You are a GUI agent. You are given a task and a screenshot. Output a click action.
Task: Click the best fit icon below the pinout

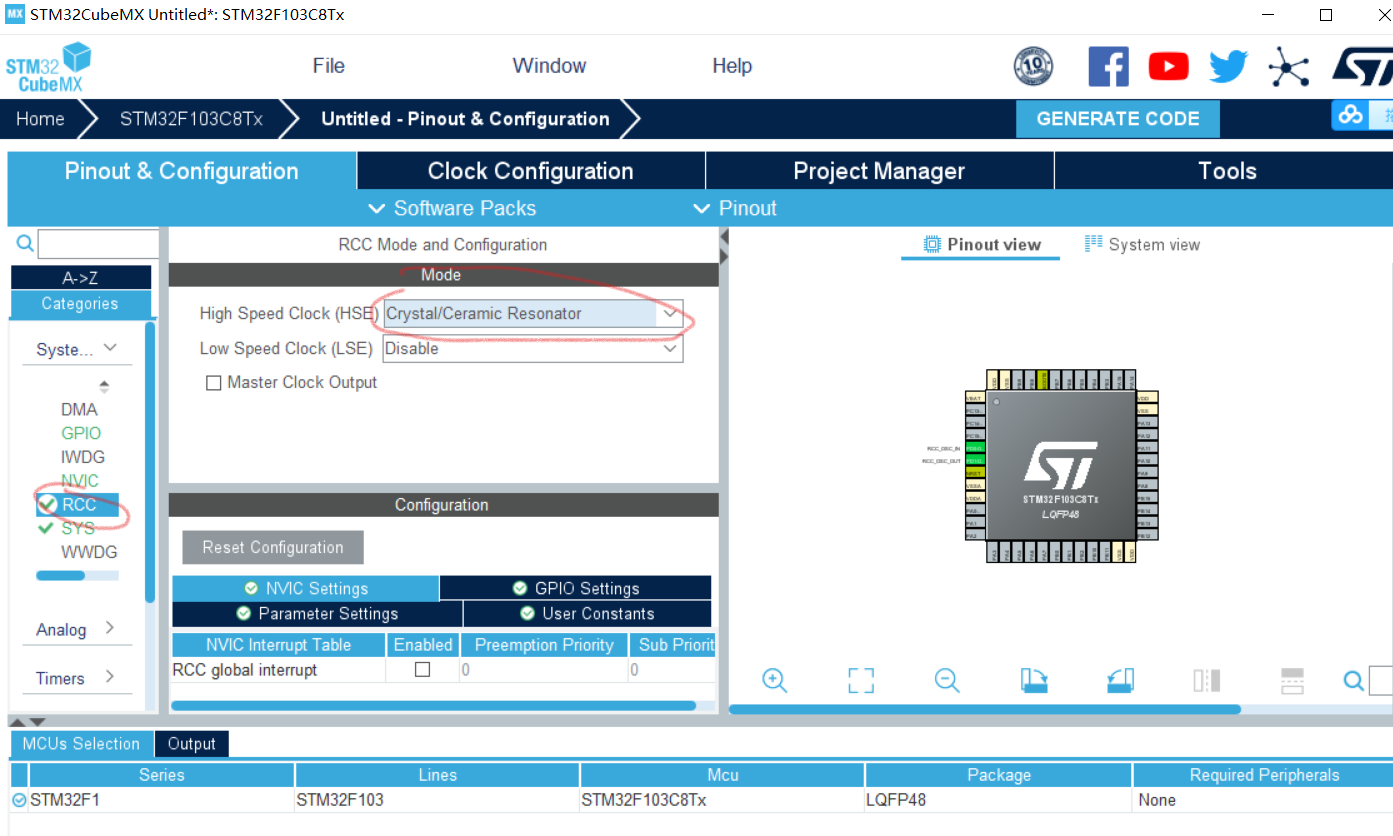pyautogui.click(x=860, y=681)
